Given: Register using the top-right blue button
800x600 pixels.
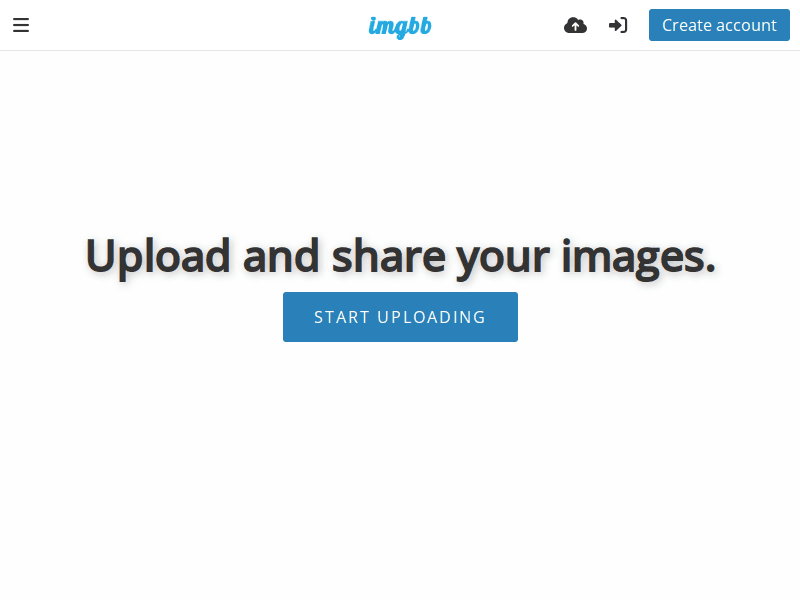Looking at the screenshot, I should pyautogui.click(x=719, y=25).
